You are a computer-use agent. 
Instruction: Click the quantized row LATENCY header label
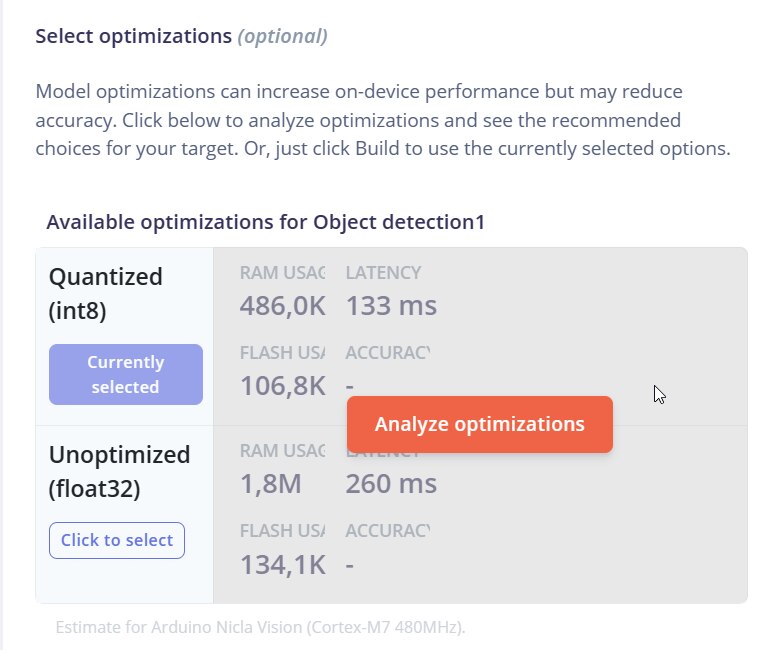(x=383, y=272)
